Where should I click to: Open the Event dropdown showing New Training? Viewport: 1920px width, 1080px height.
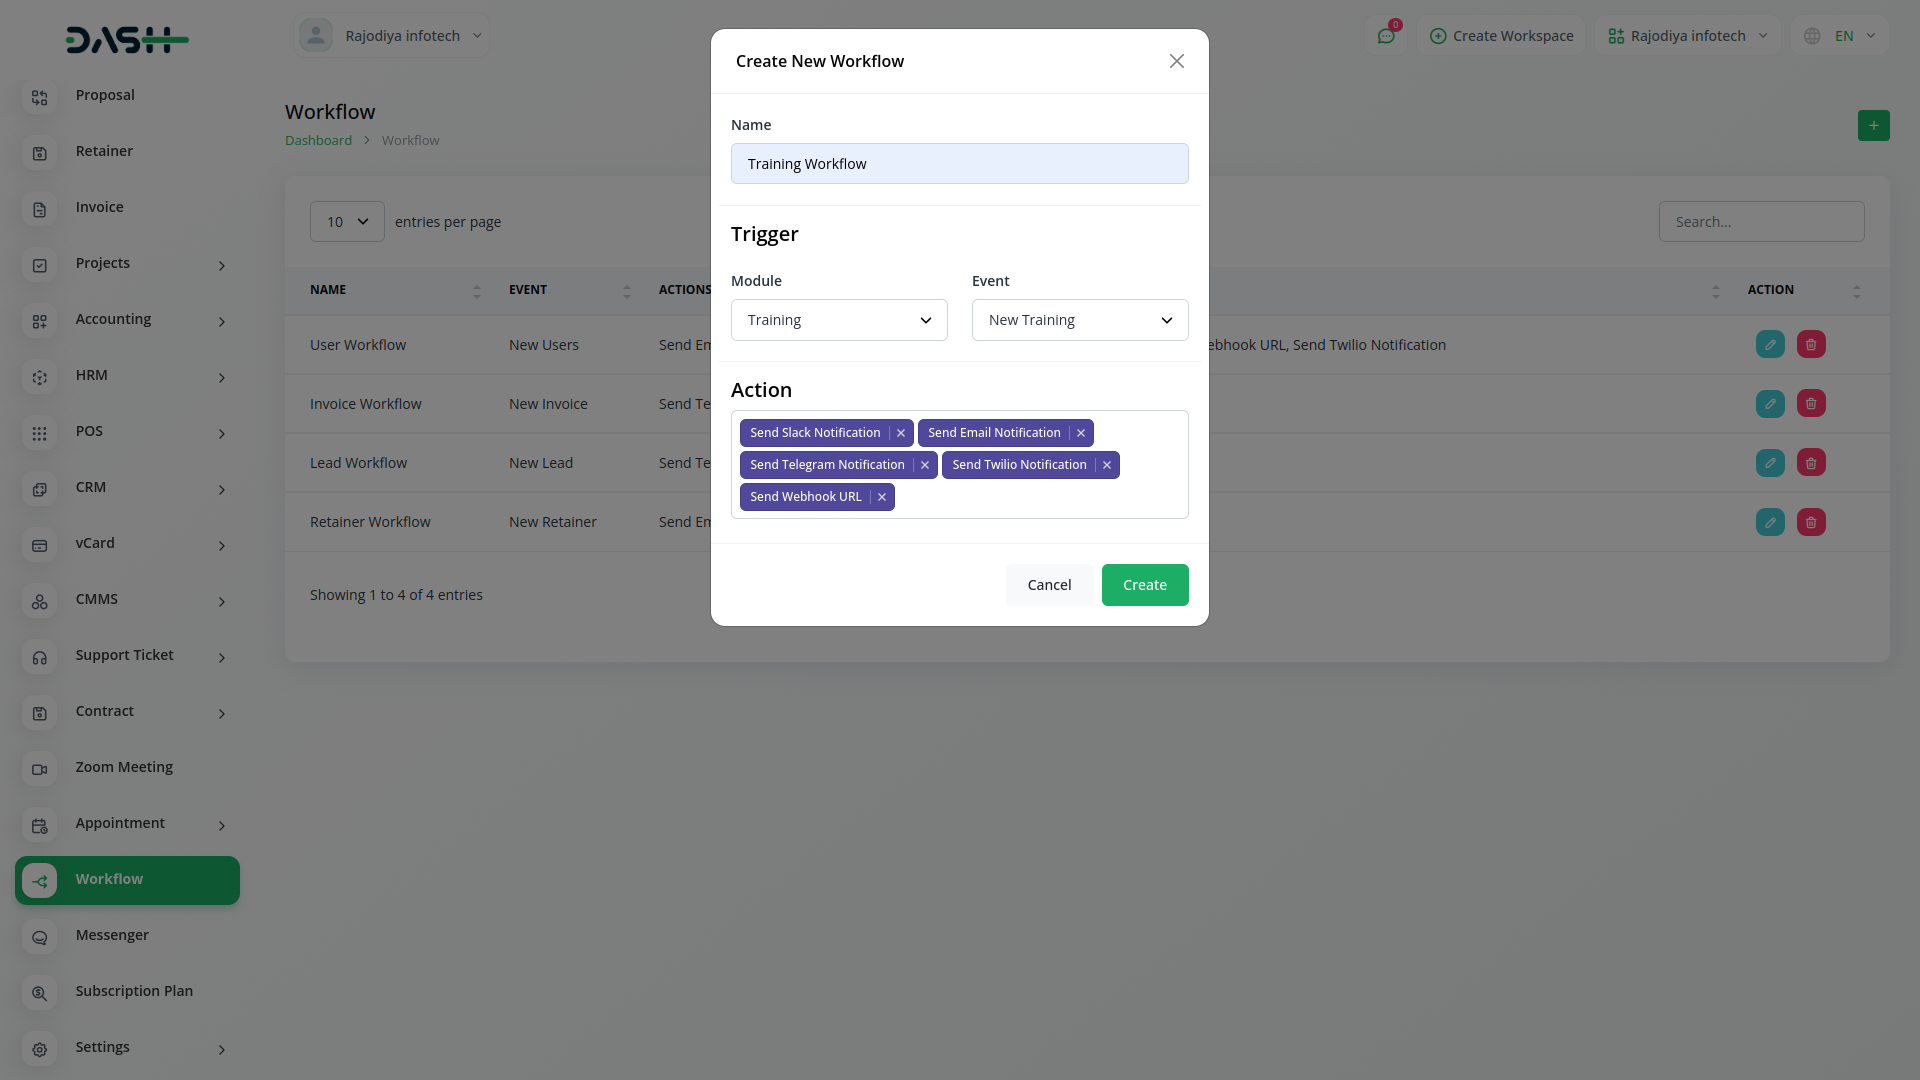click(1079, 319)
